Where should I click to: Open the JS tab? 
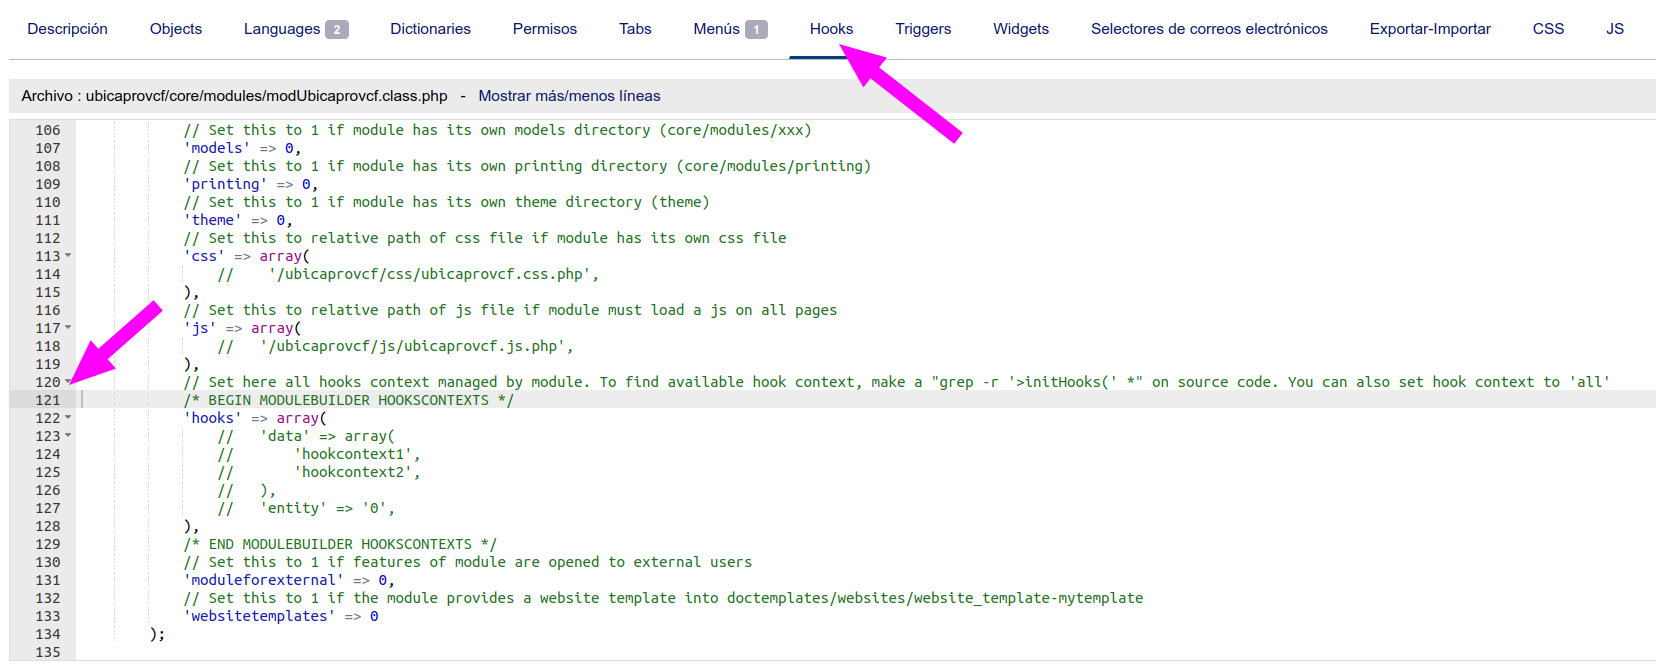(1614, 29)
